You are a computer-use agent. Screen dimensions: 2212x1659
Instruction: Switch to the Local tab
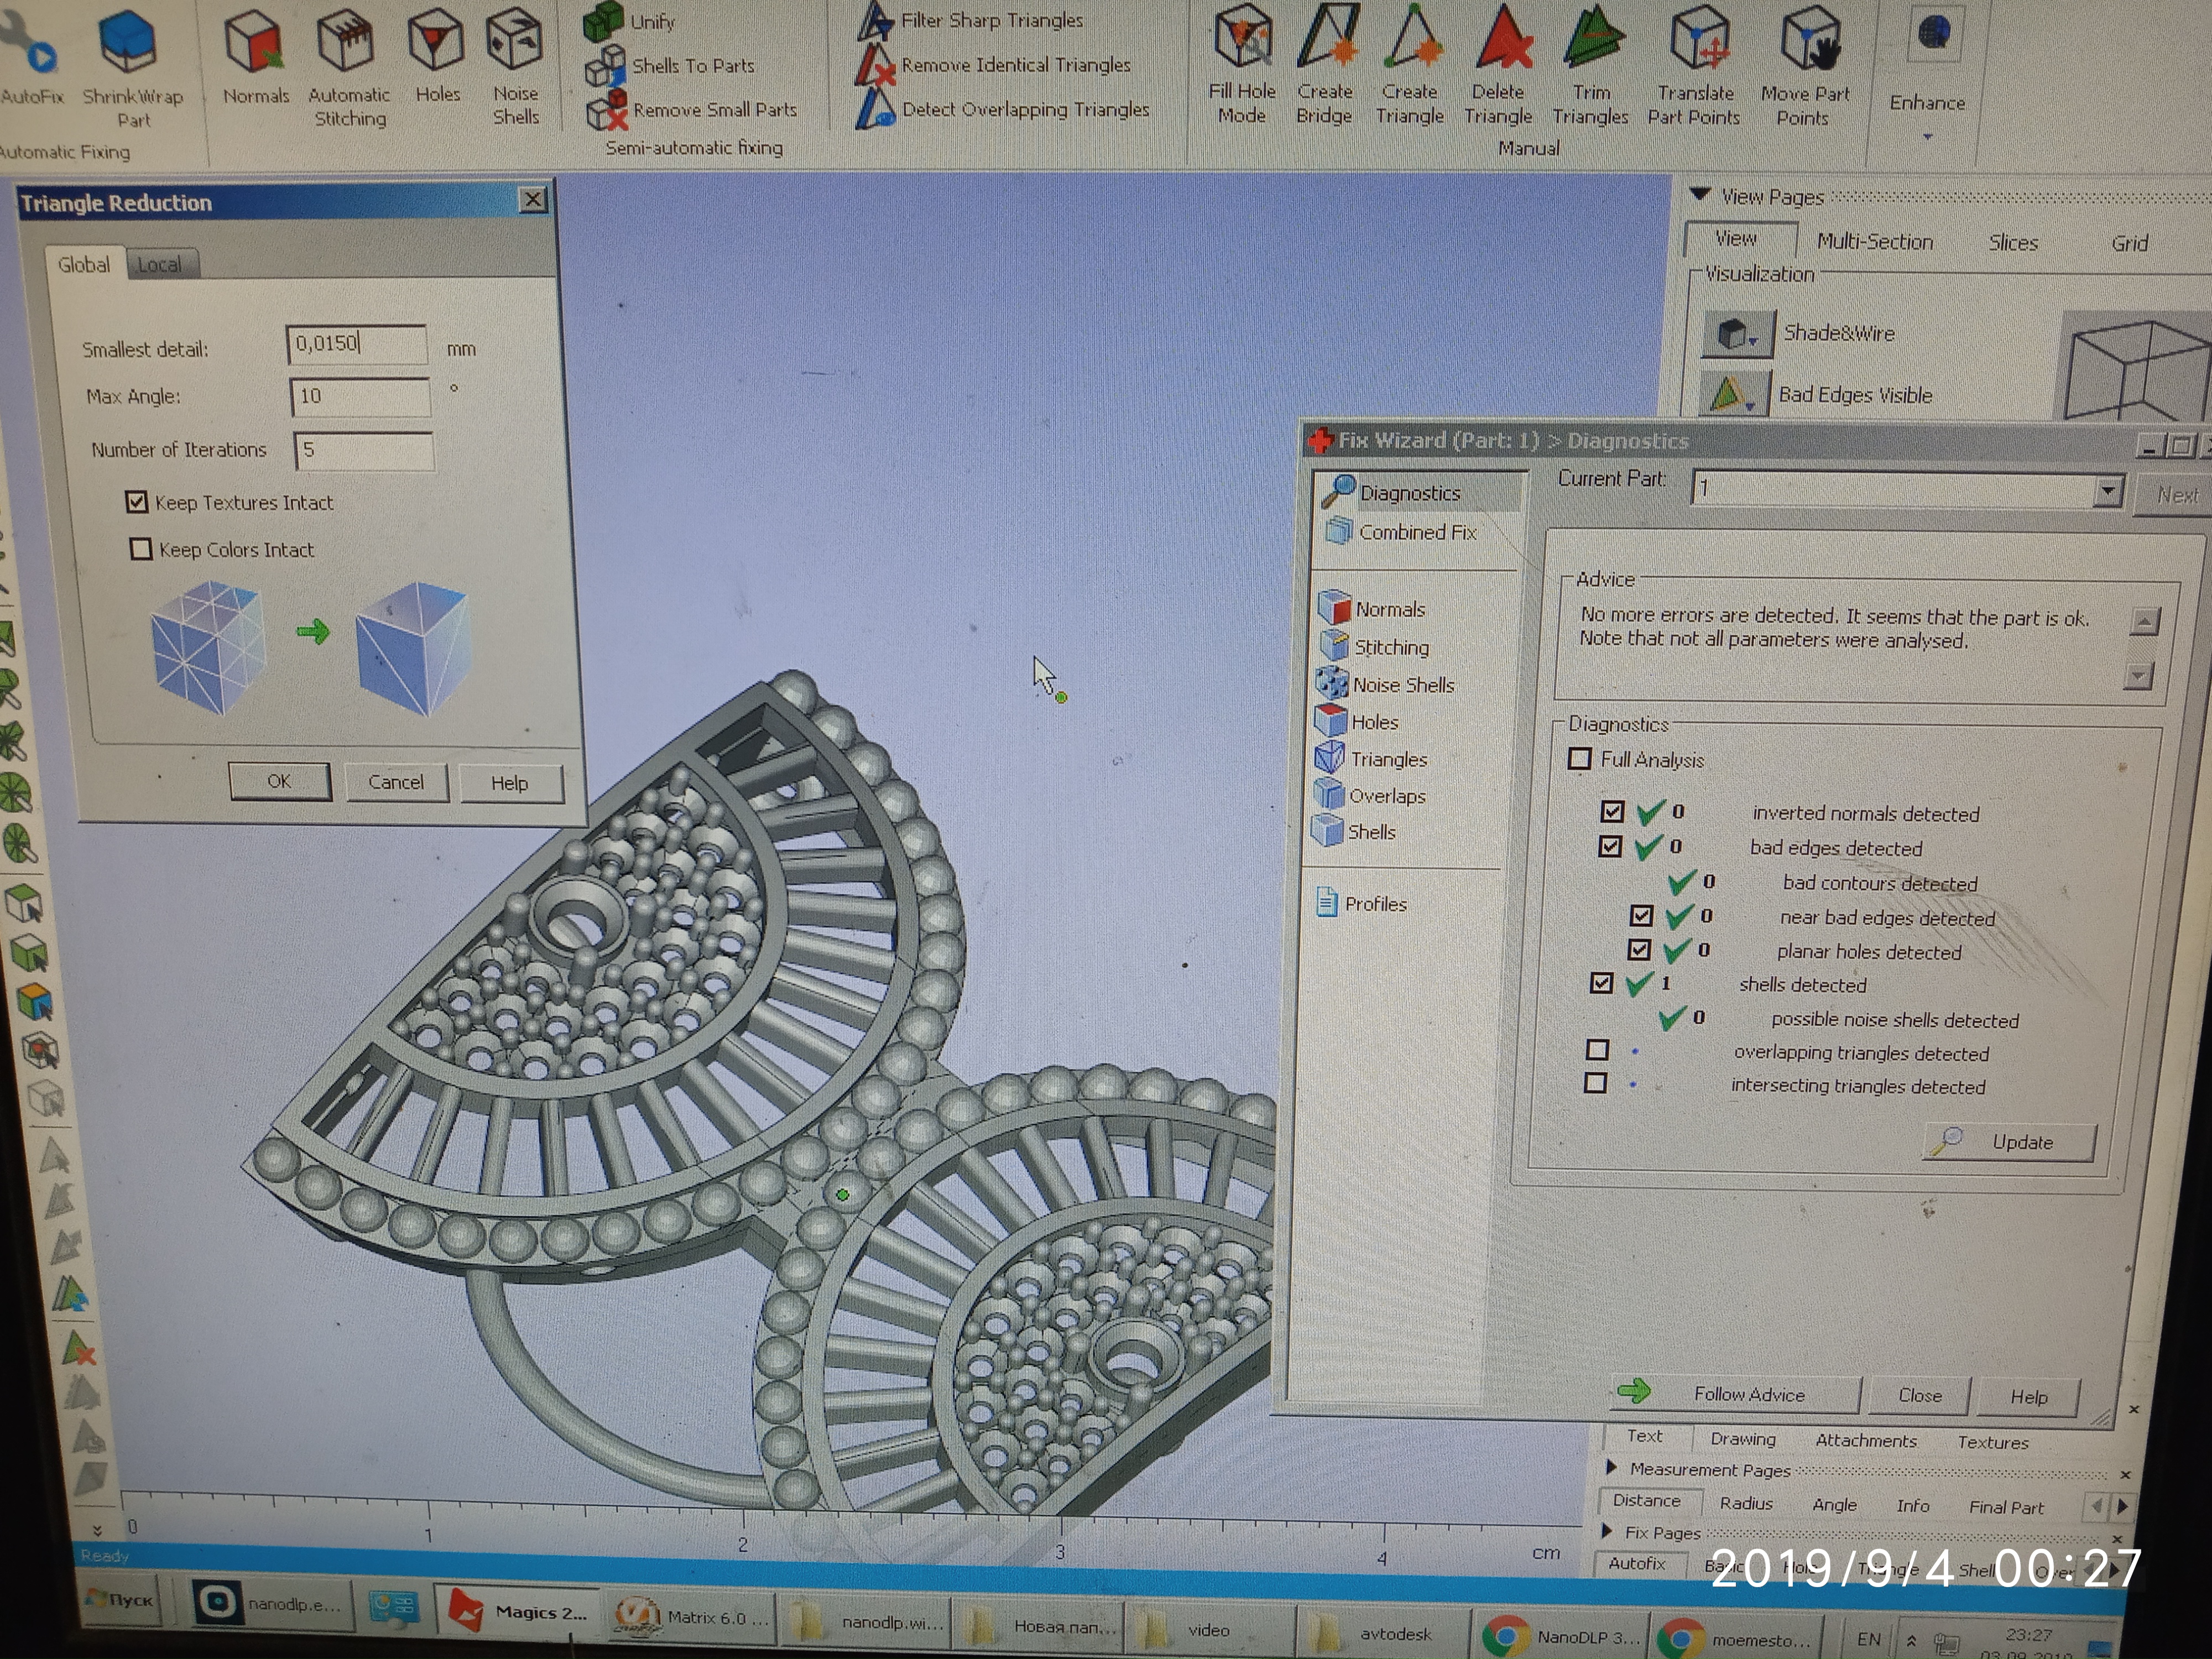pos(160,265)
